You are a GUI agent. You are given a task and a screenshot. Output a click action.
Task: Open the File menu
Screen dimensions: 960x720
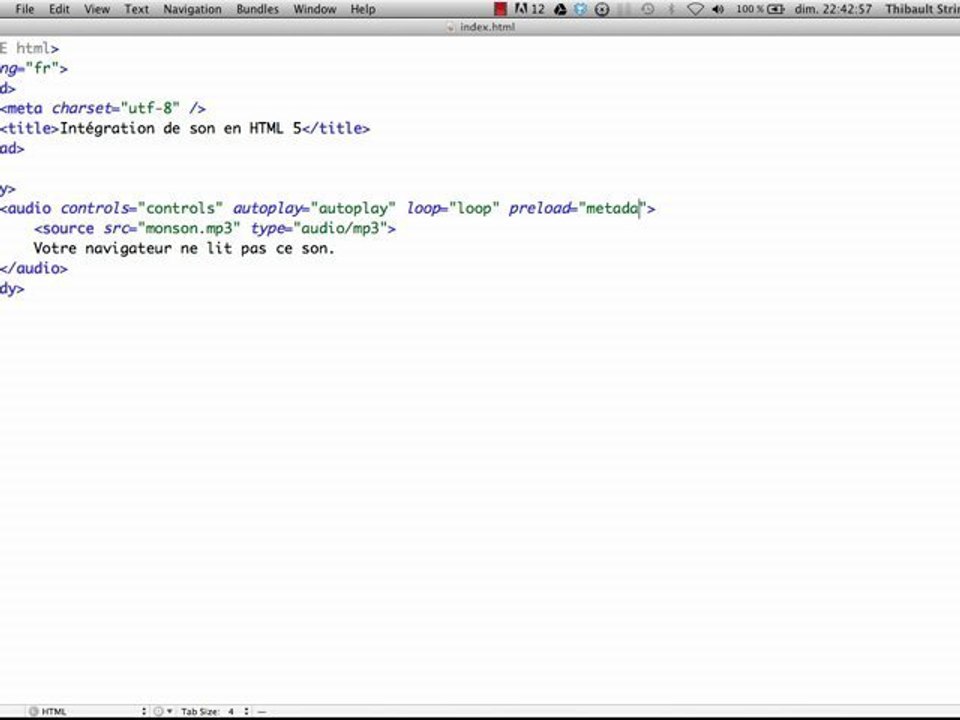click(x=24, y=9)
